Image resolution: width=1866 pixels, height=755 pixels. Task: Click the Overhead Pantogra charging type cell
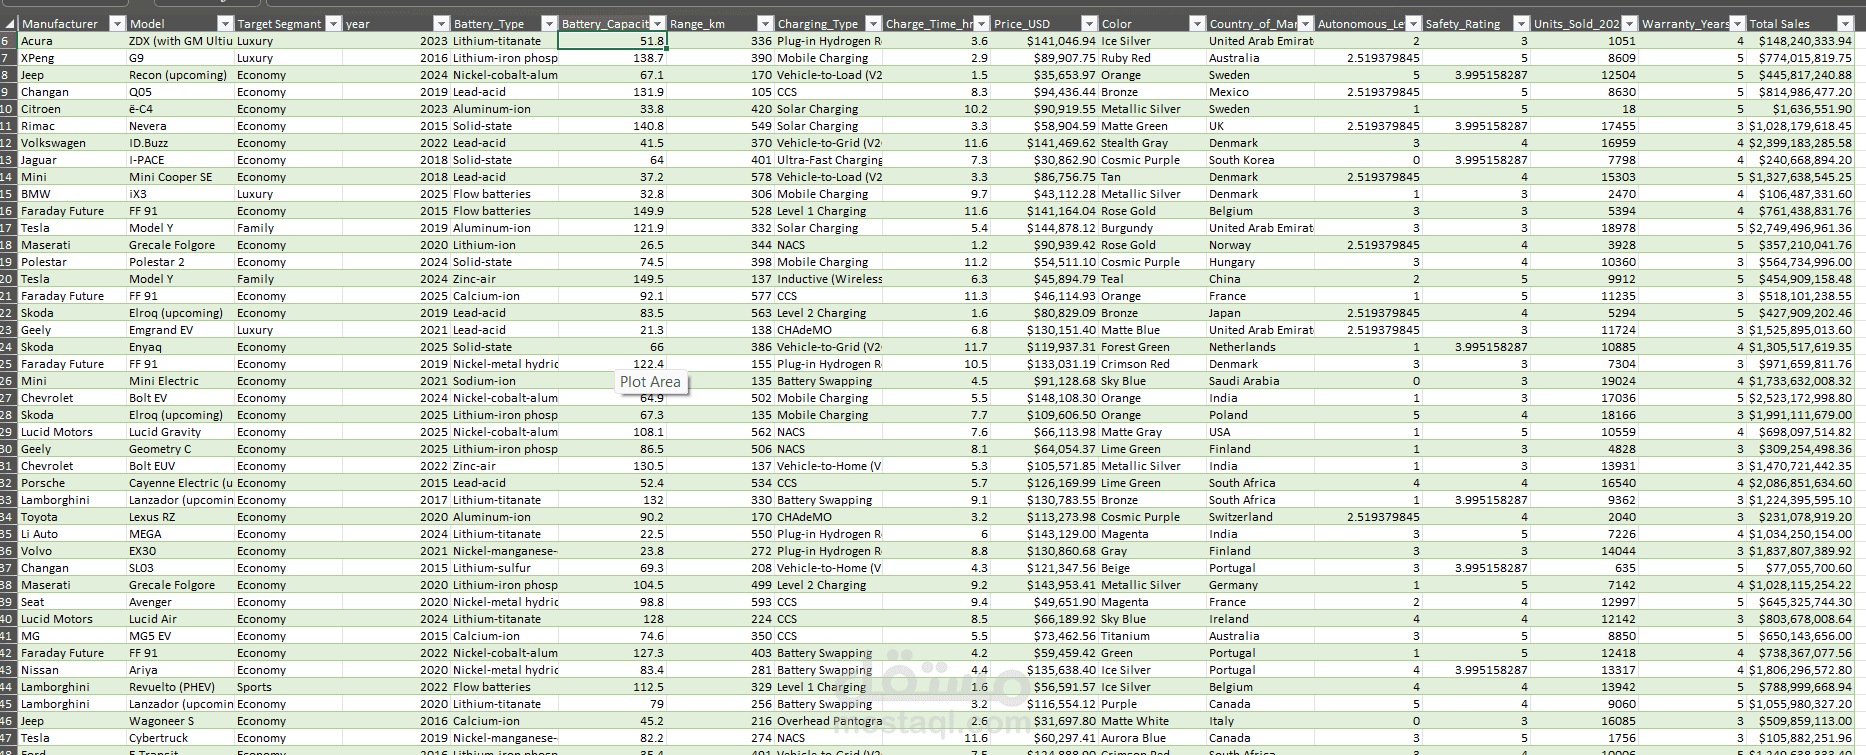tap(828, 721)
